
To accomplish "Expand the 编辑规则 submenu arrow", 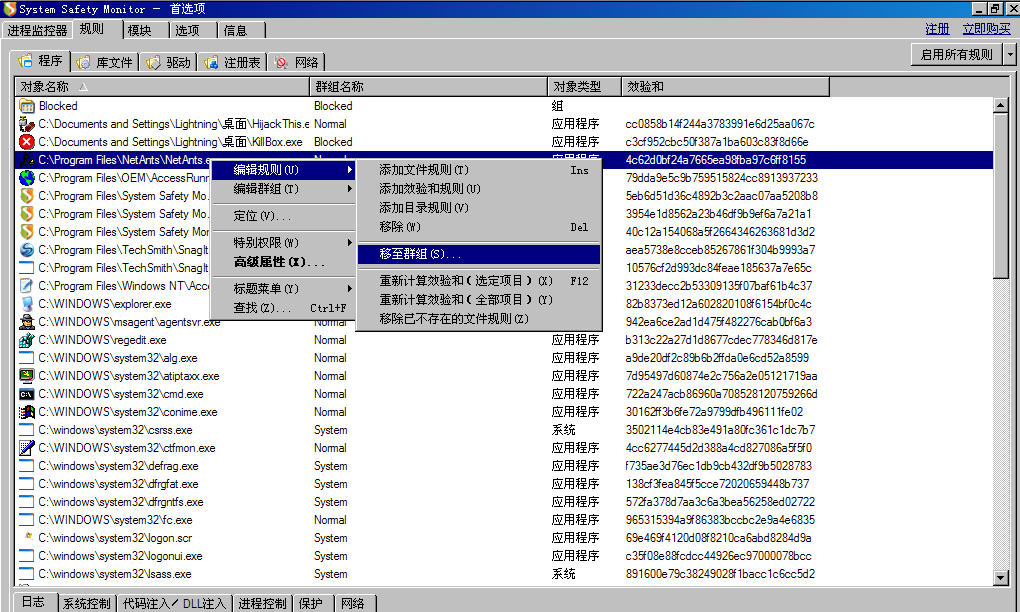I will pos(350,170).
